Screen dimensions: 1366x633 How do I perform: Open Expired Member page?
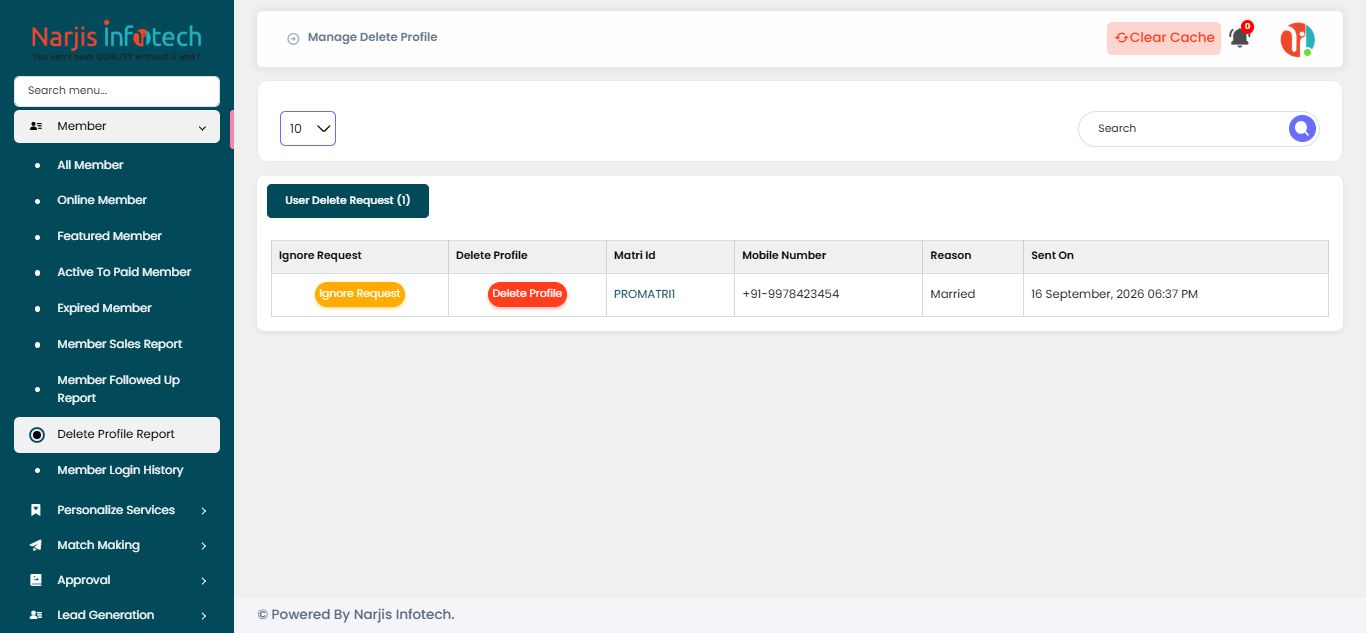point(104,308)
